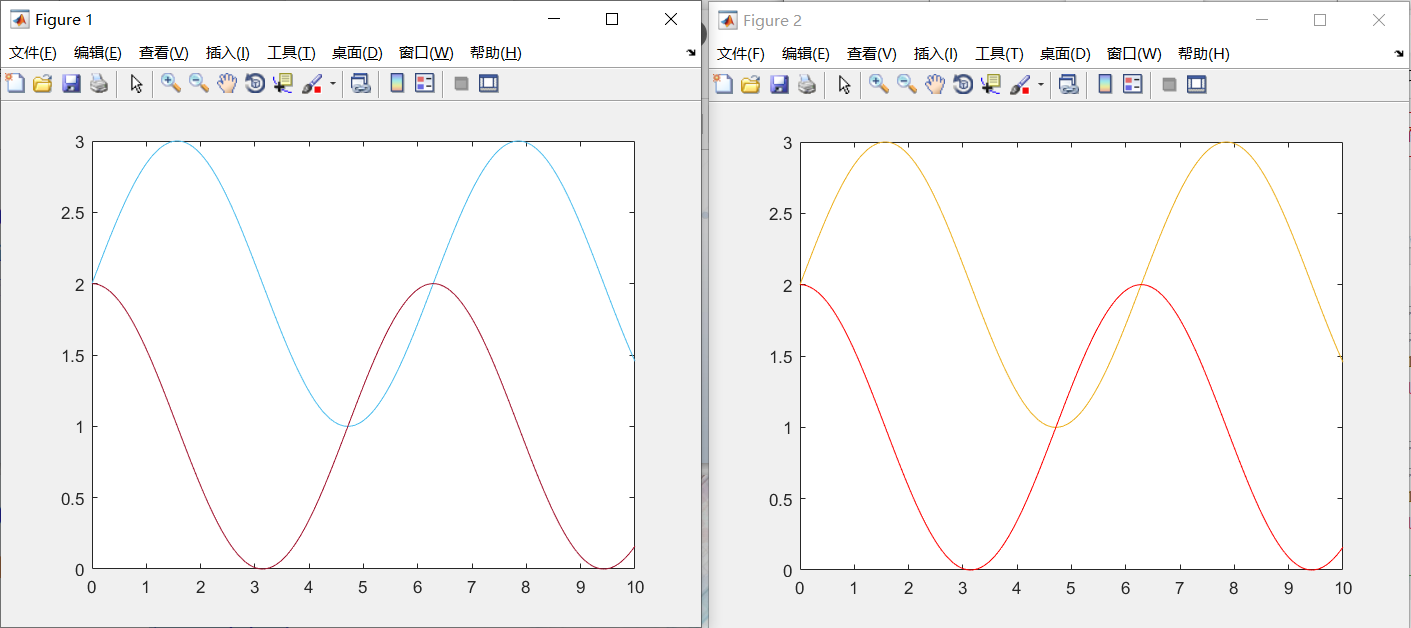
Task: Open 窗口(W) menu in Figure 2
Action: pos(1134,54)
